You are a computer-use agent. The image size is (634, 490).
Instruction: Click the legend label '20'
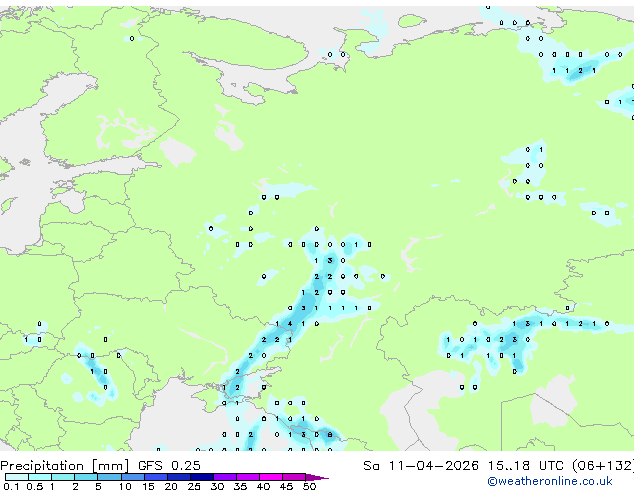coord(171,486)
